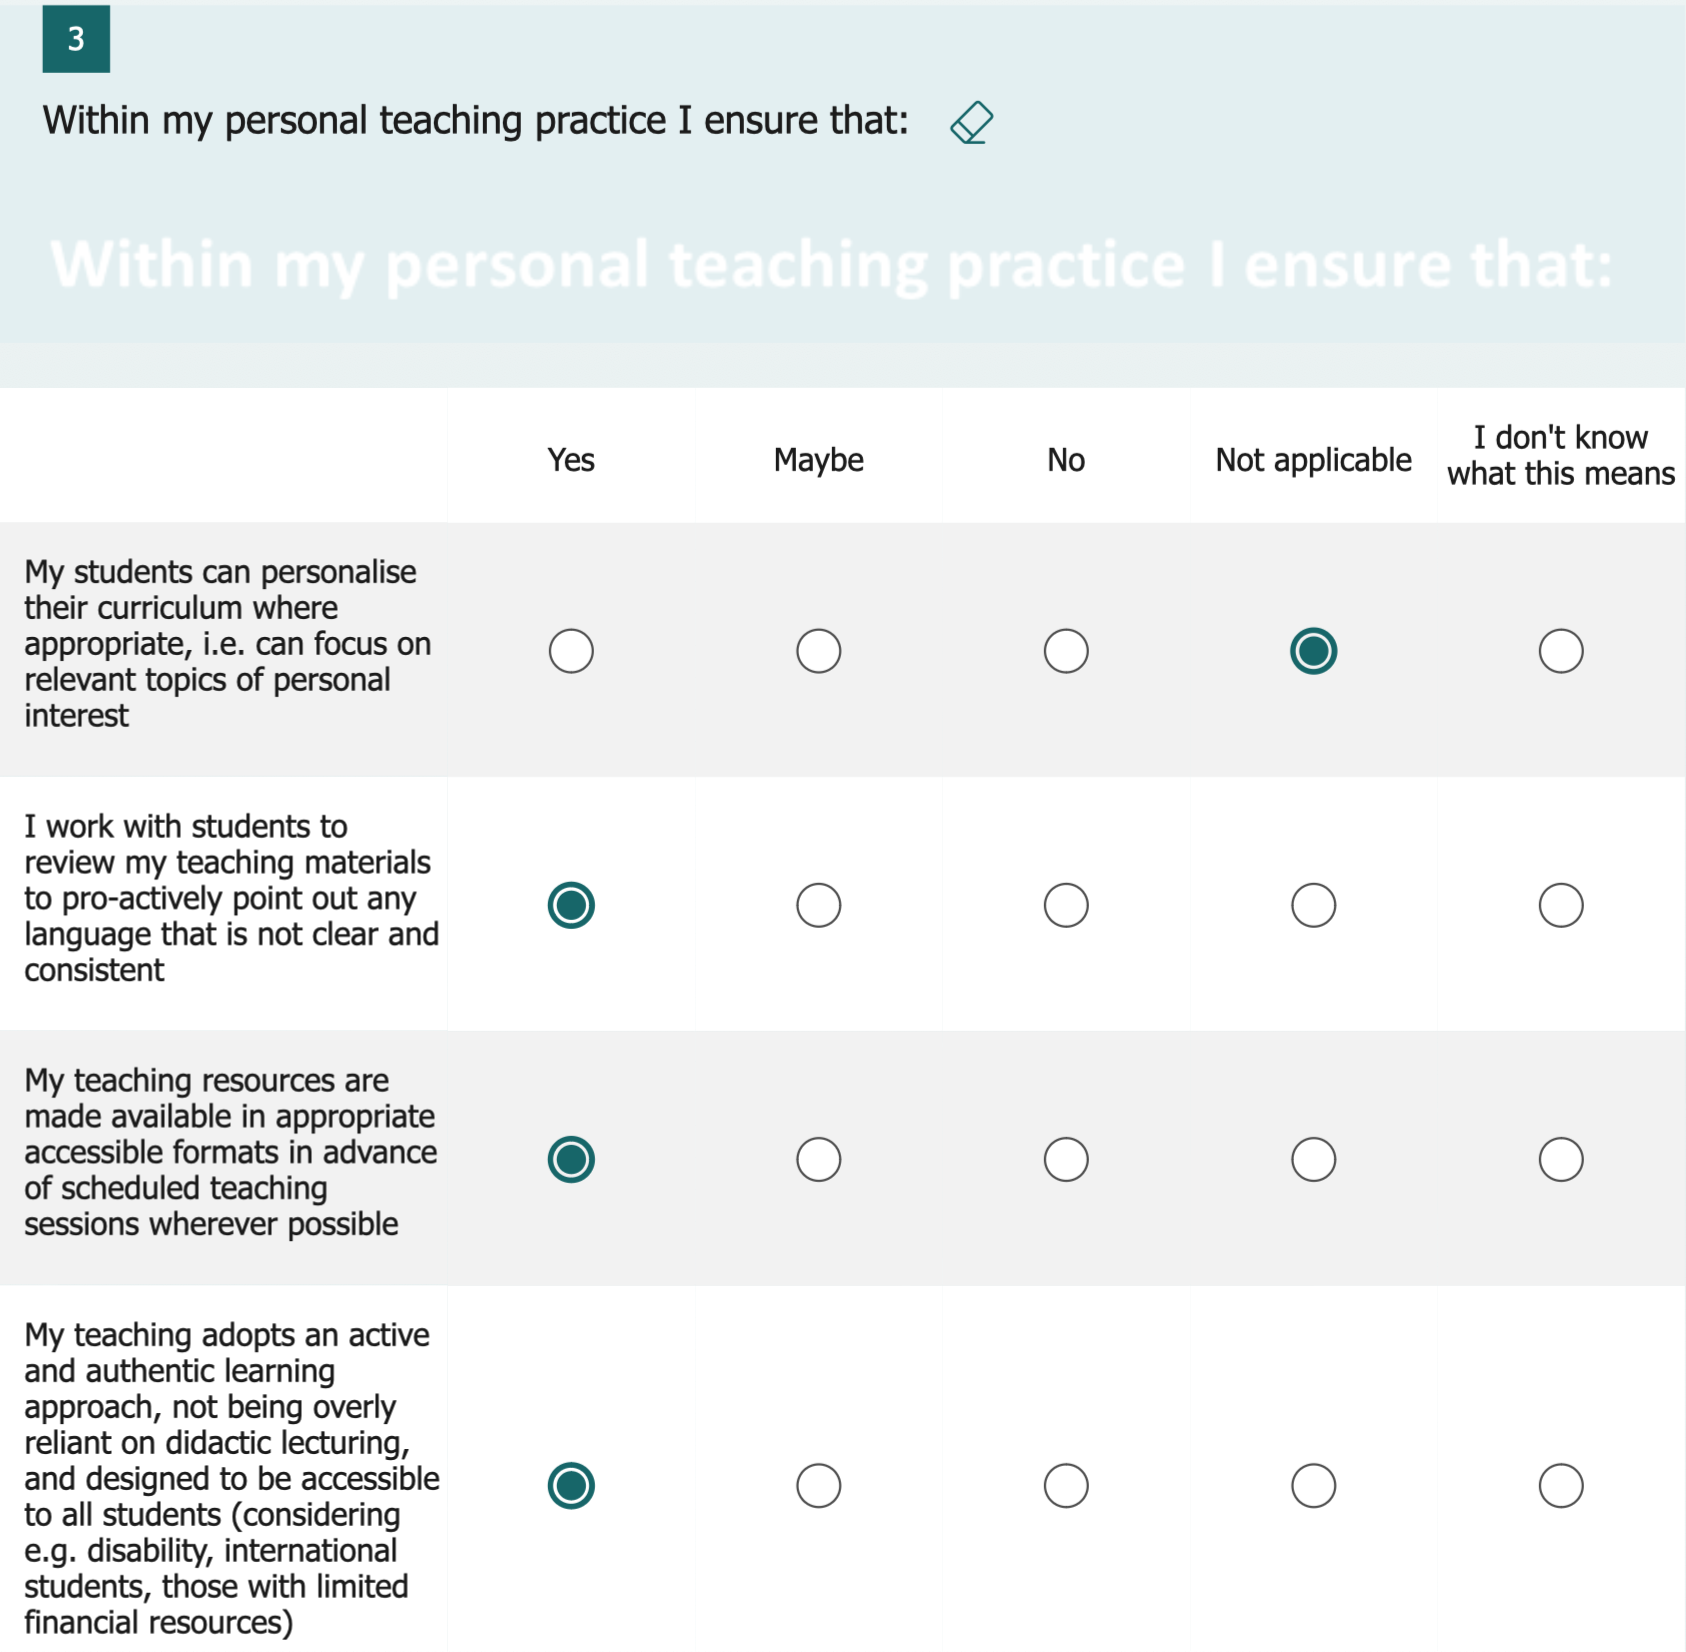Pick "I don't know" for personalise curriculum
Image resolution: width=1686 pixels, height=1652 pixels.
tap(1560, 651)
